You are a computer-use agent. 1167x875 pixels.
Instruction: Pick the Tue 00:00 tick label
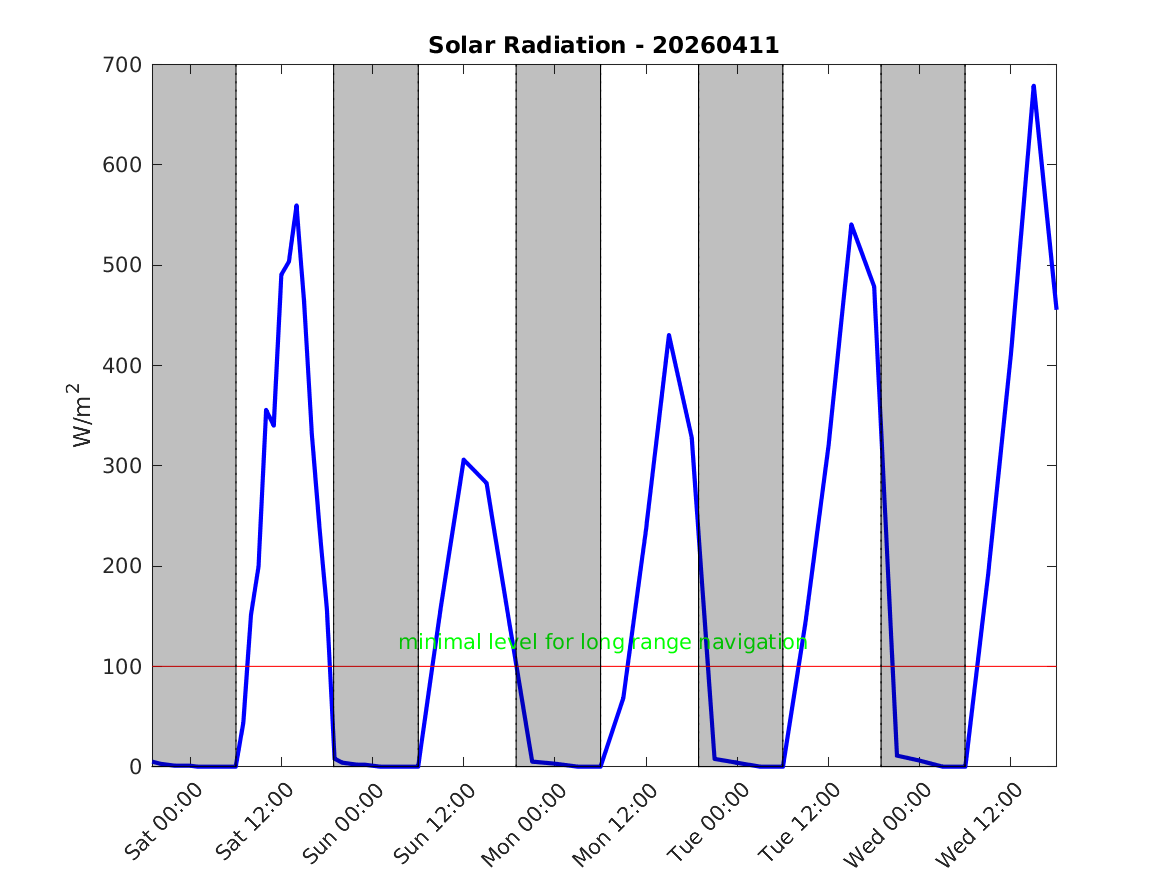tap(710, 822)
